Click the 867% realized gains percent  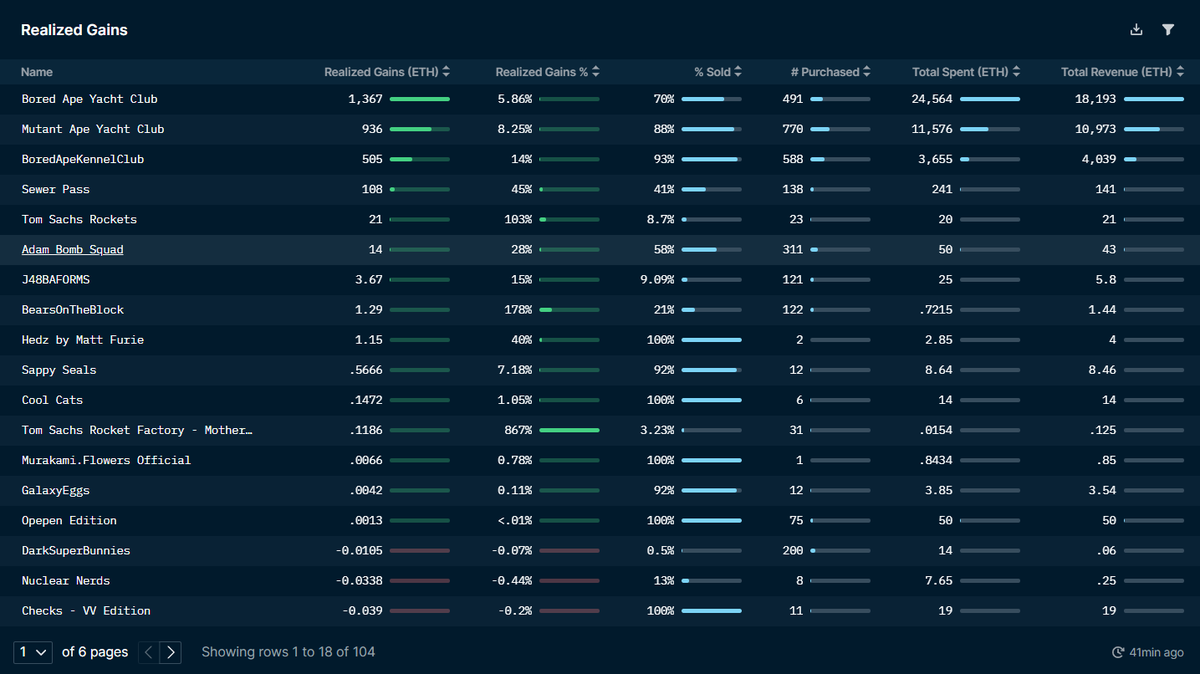tap(518, 430)
